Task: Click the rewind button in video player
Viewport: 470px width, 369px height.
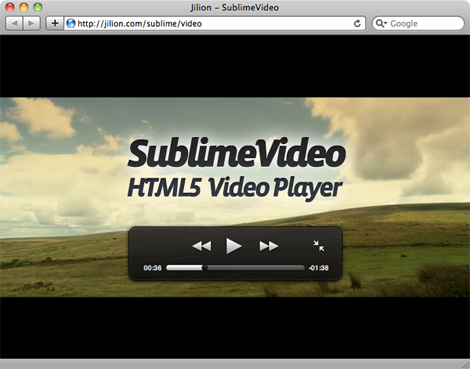Action: [x=202, y=246]
